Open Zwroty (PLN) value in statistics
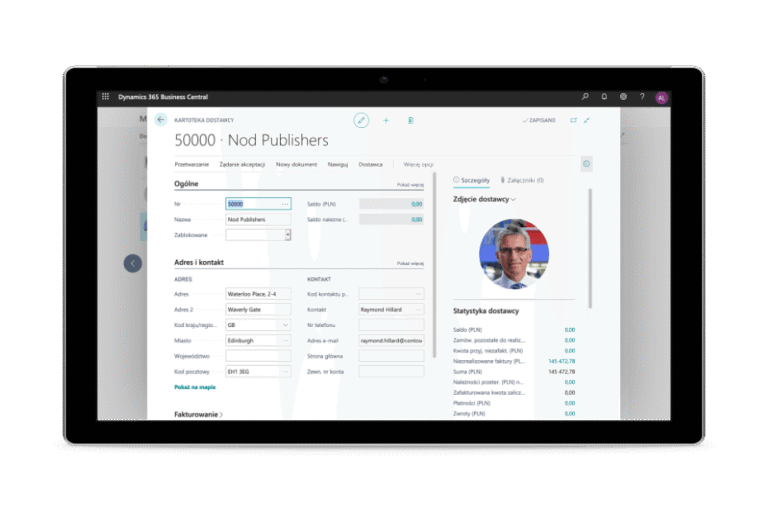This screenshot has width=768, height=512. click(570, 414)
